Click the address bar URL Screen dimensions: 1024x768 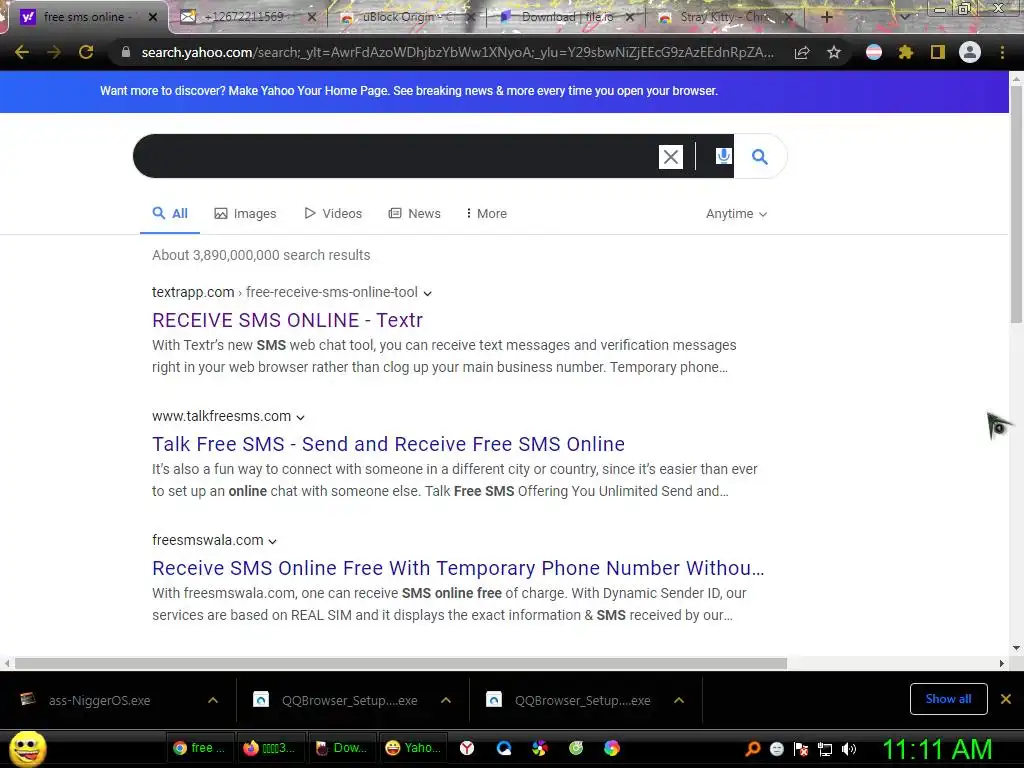(x=457, y=52)
